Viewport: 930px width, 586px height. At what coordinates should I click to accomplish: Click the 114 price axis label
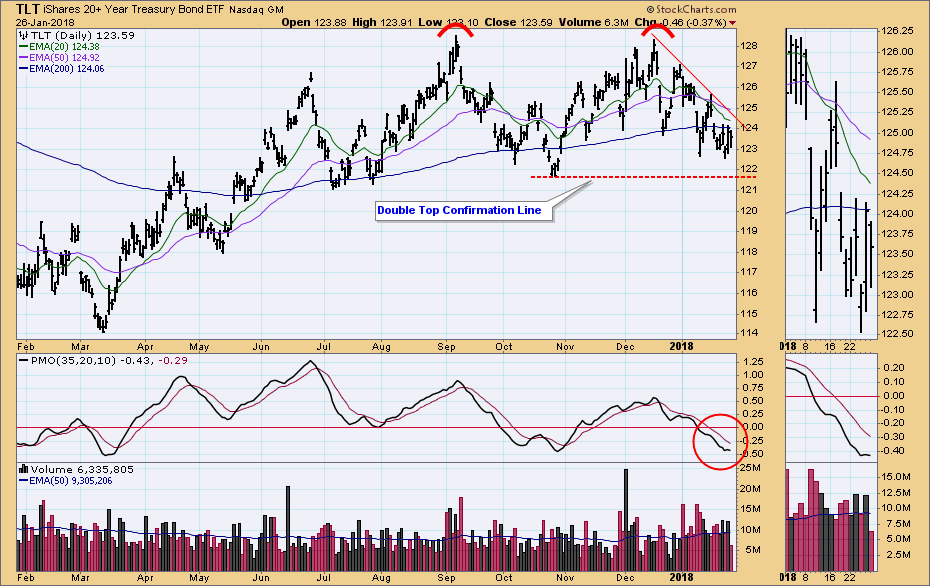[750, 333]
